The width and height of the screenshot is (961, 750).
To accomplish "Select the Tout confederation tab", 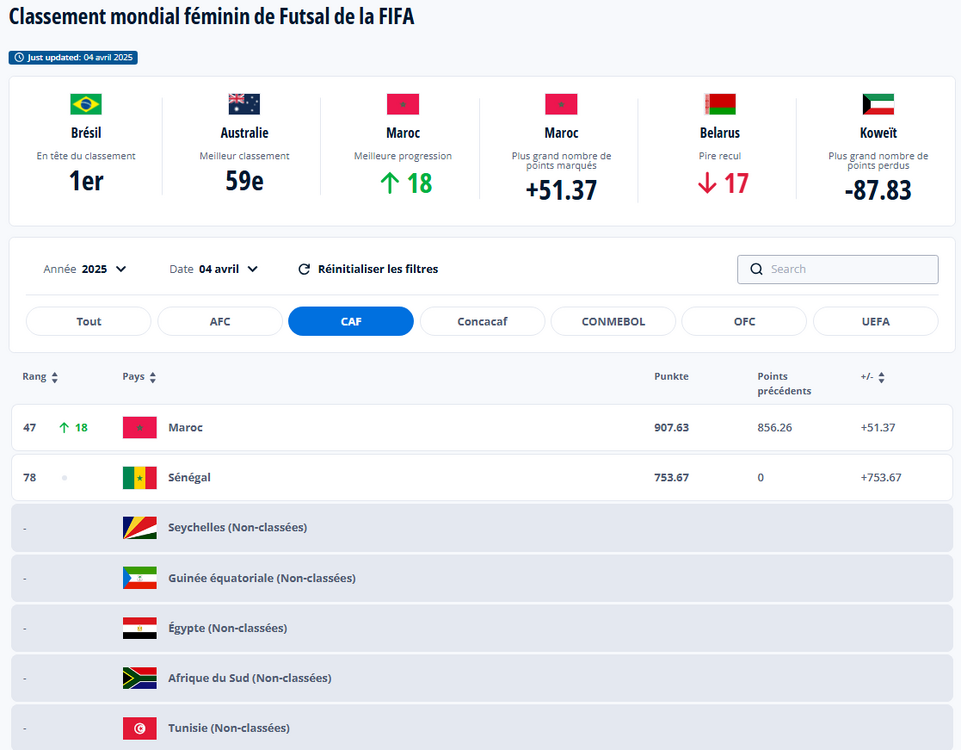I will point(89,321).
